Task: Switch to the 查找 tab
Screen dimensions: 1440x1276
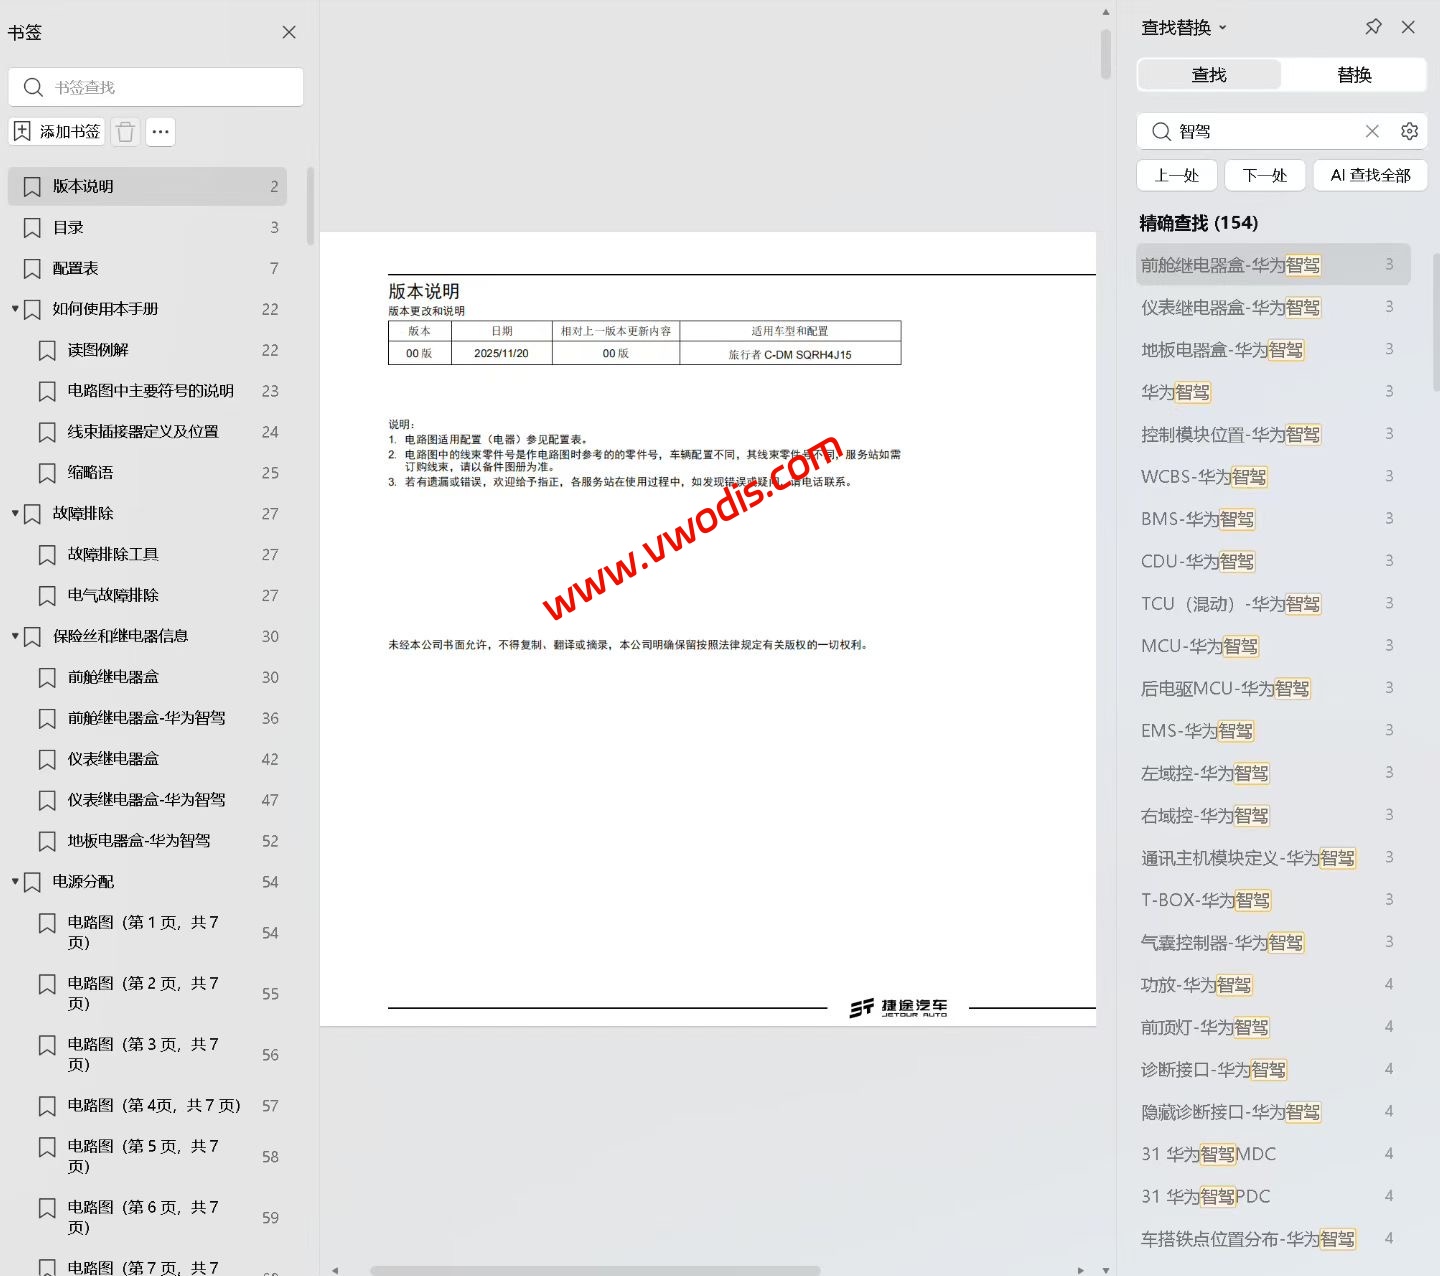Action: pyautogui.click(x=1209, y=74)
